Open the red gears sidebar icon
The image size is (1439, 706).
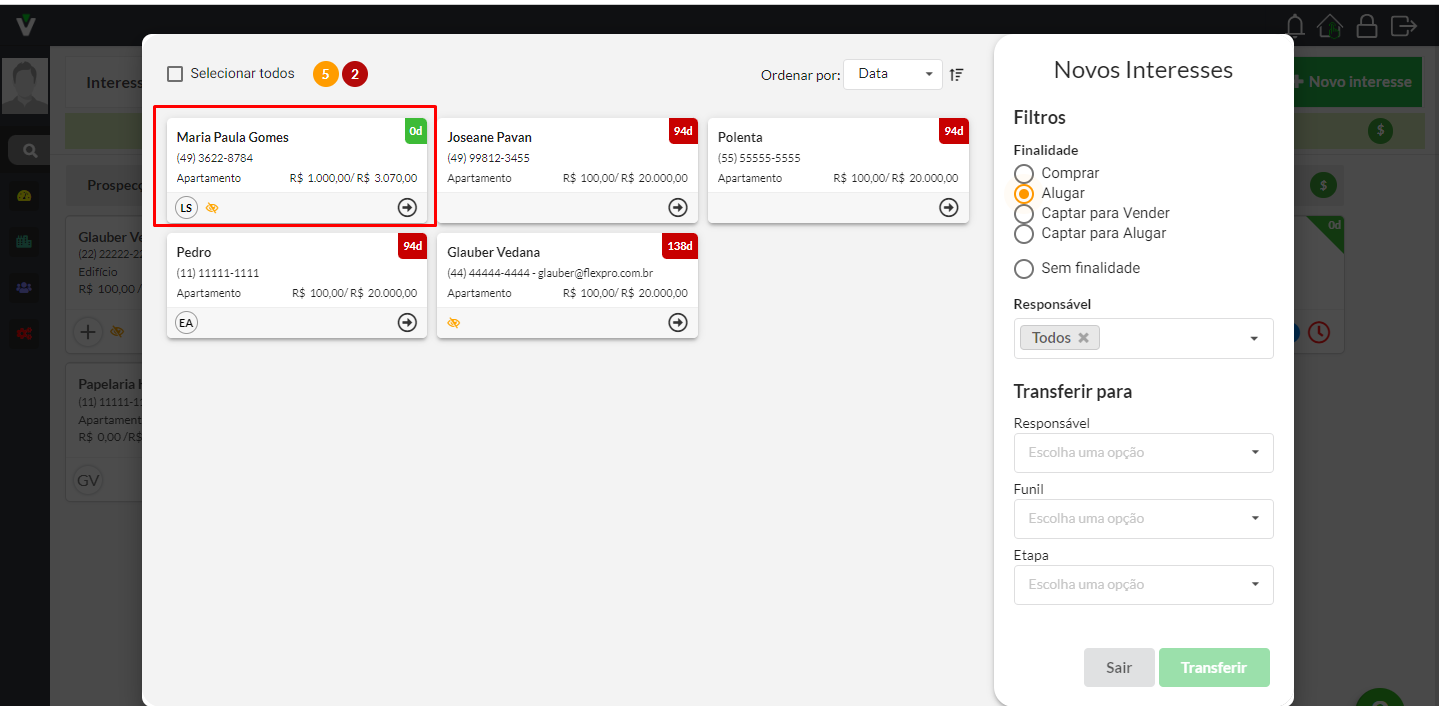click(x=25, y=333)
